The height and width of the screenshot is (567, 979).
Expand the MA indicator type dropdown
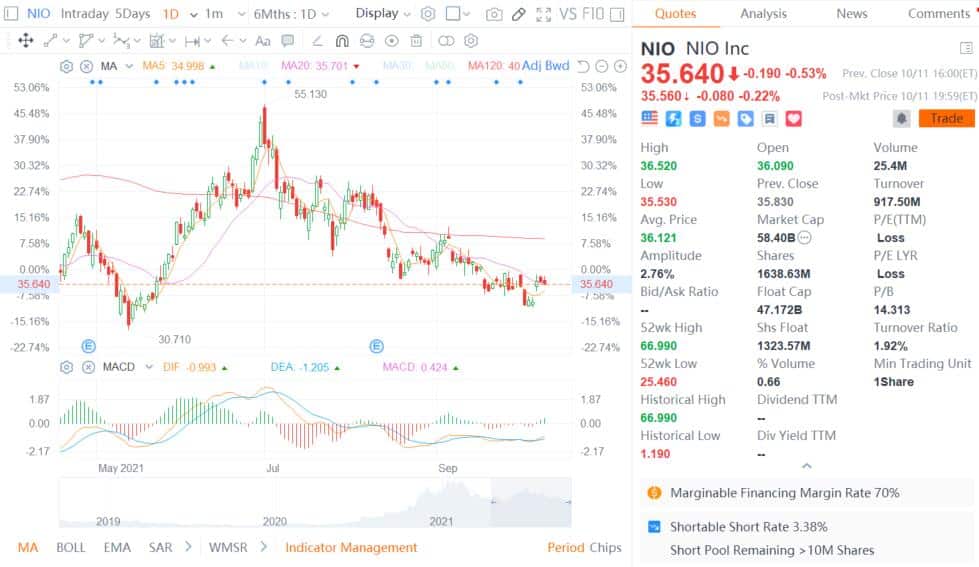(x=129, y=66)
